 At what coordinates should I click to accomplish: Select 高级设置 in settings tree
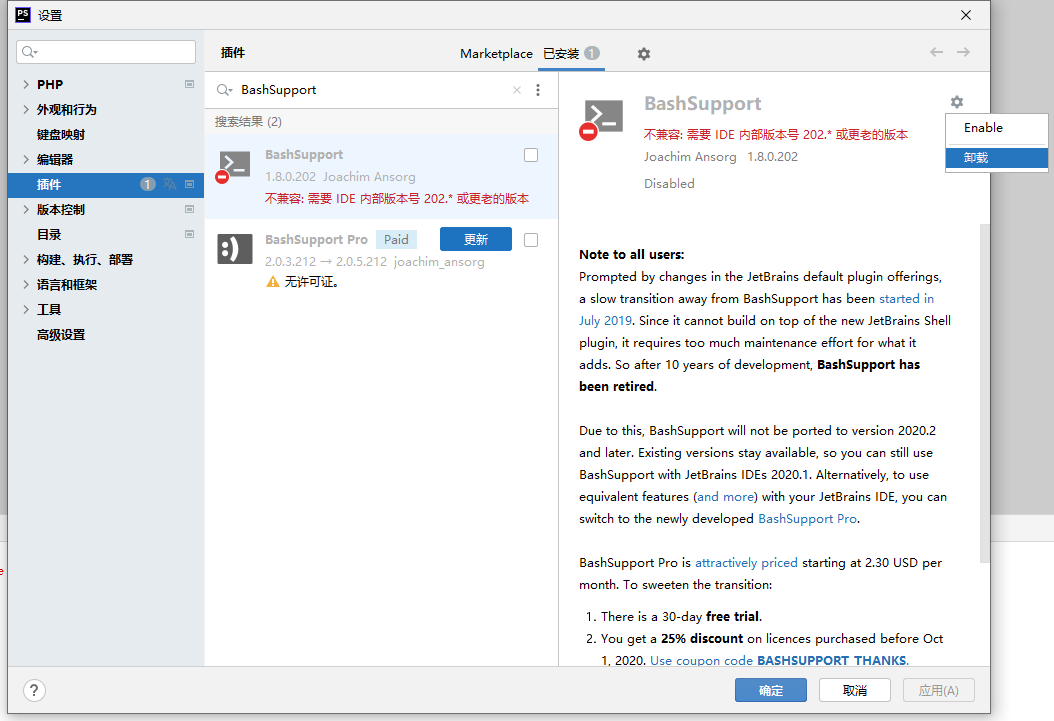click(x=61, y=335)
